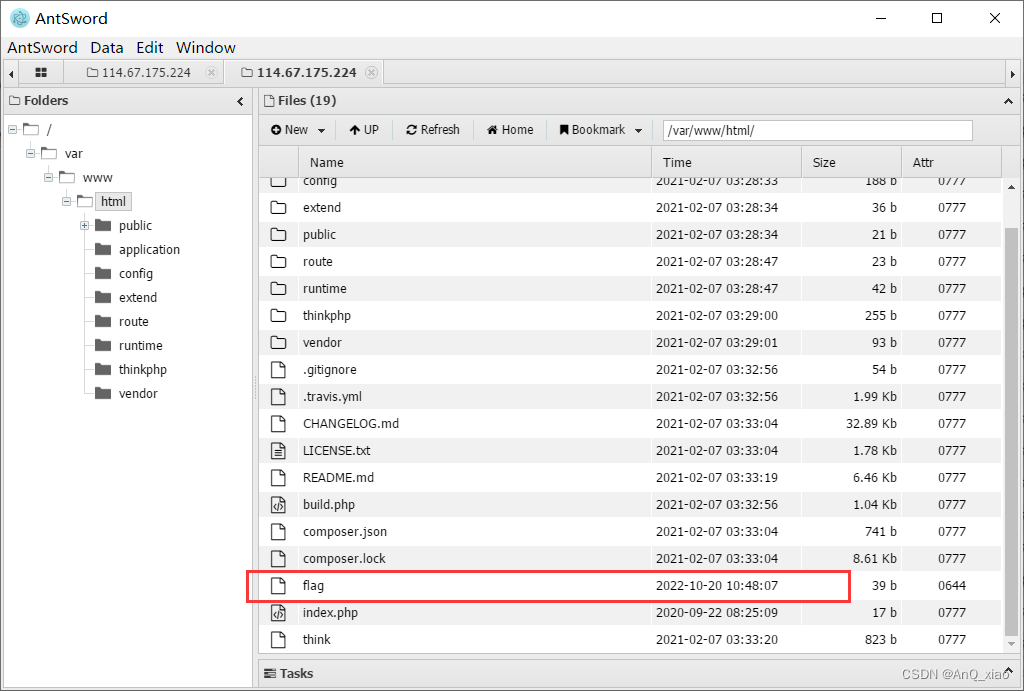Expand the Tasks panel chevron
1024x691 pixels.
tap(1008, 671)
